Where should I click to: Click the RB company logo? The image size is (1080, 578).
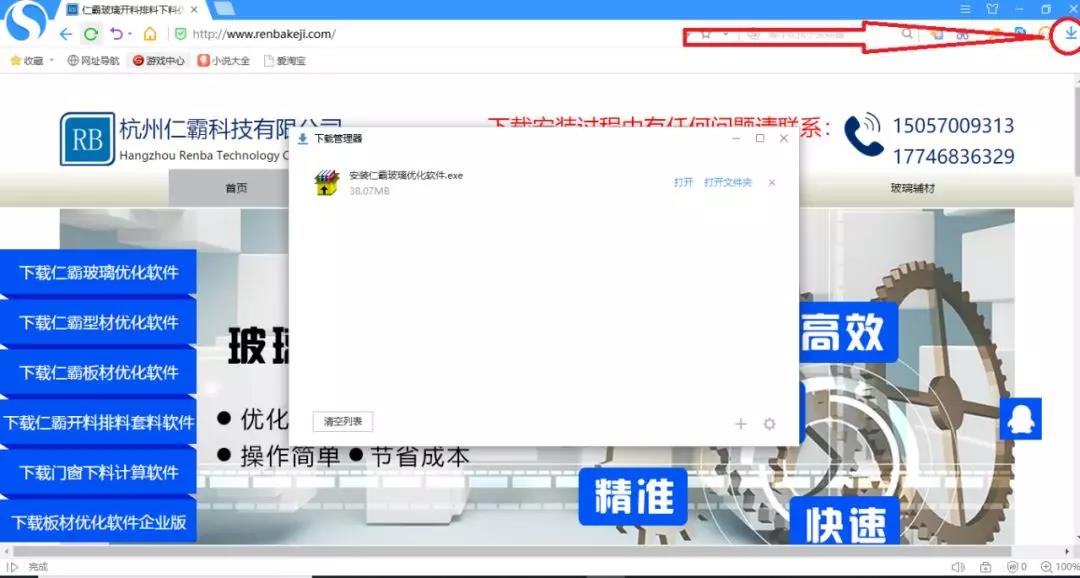(x=87, y=139)
